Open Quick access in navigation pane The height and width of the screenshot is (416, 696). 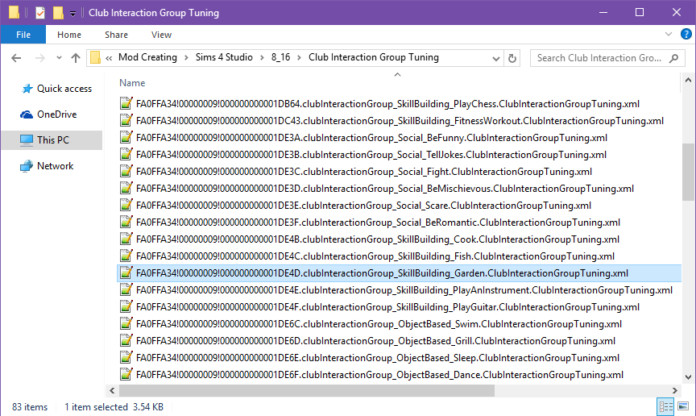(64, 89)
